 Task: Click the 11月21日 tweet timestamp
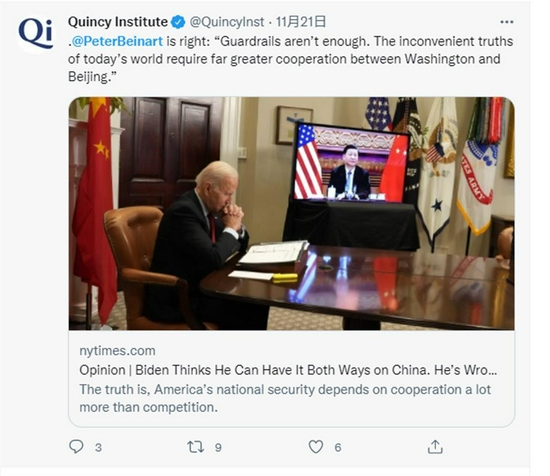click(301, 22)
